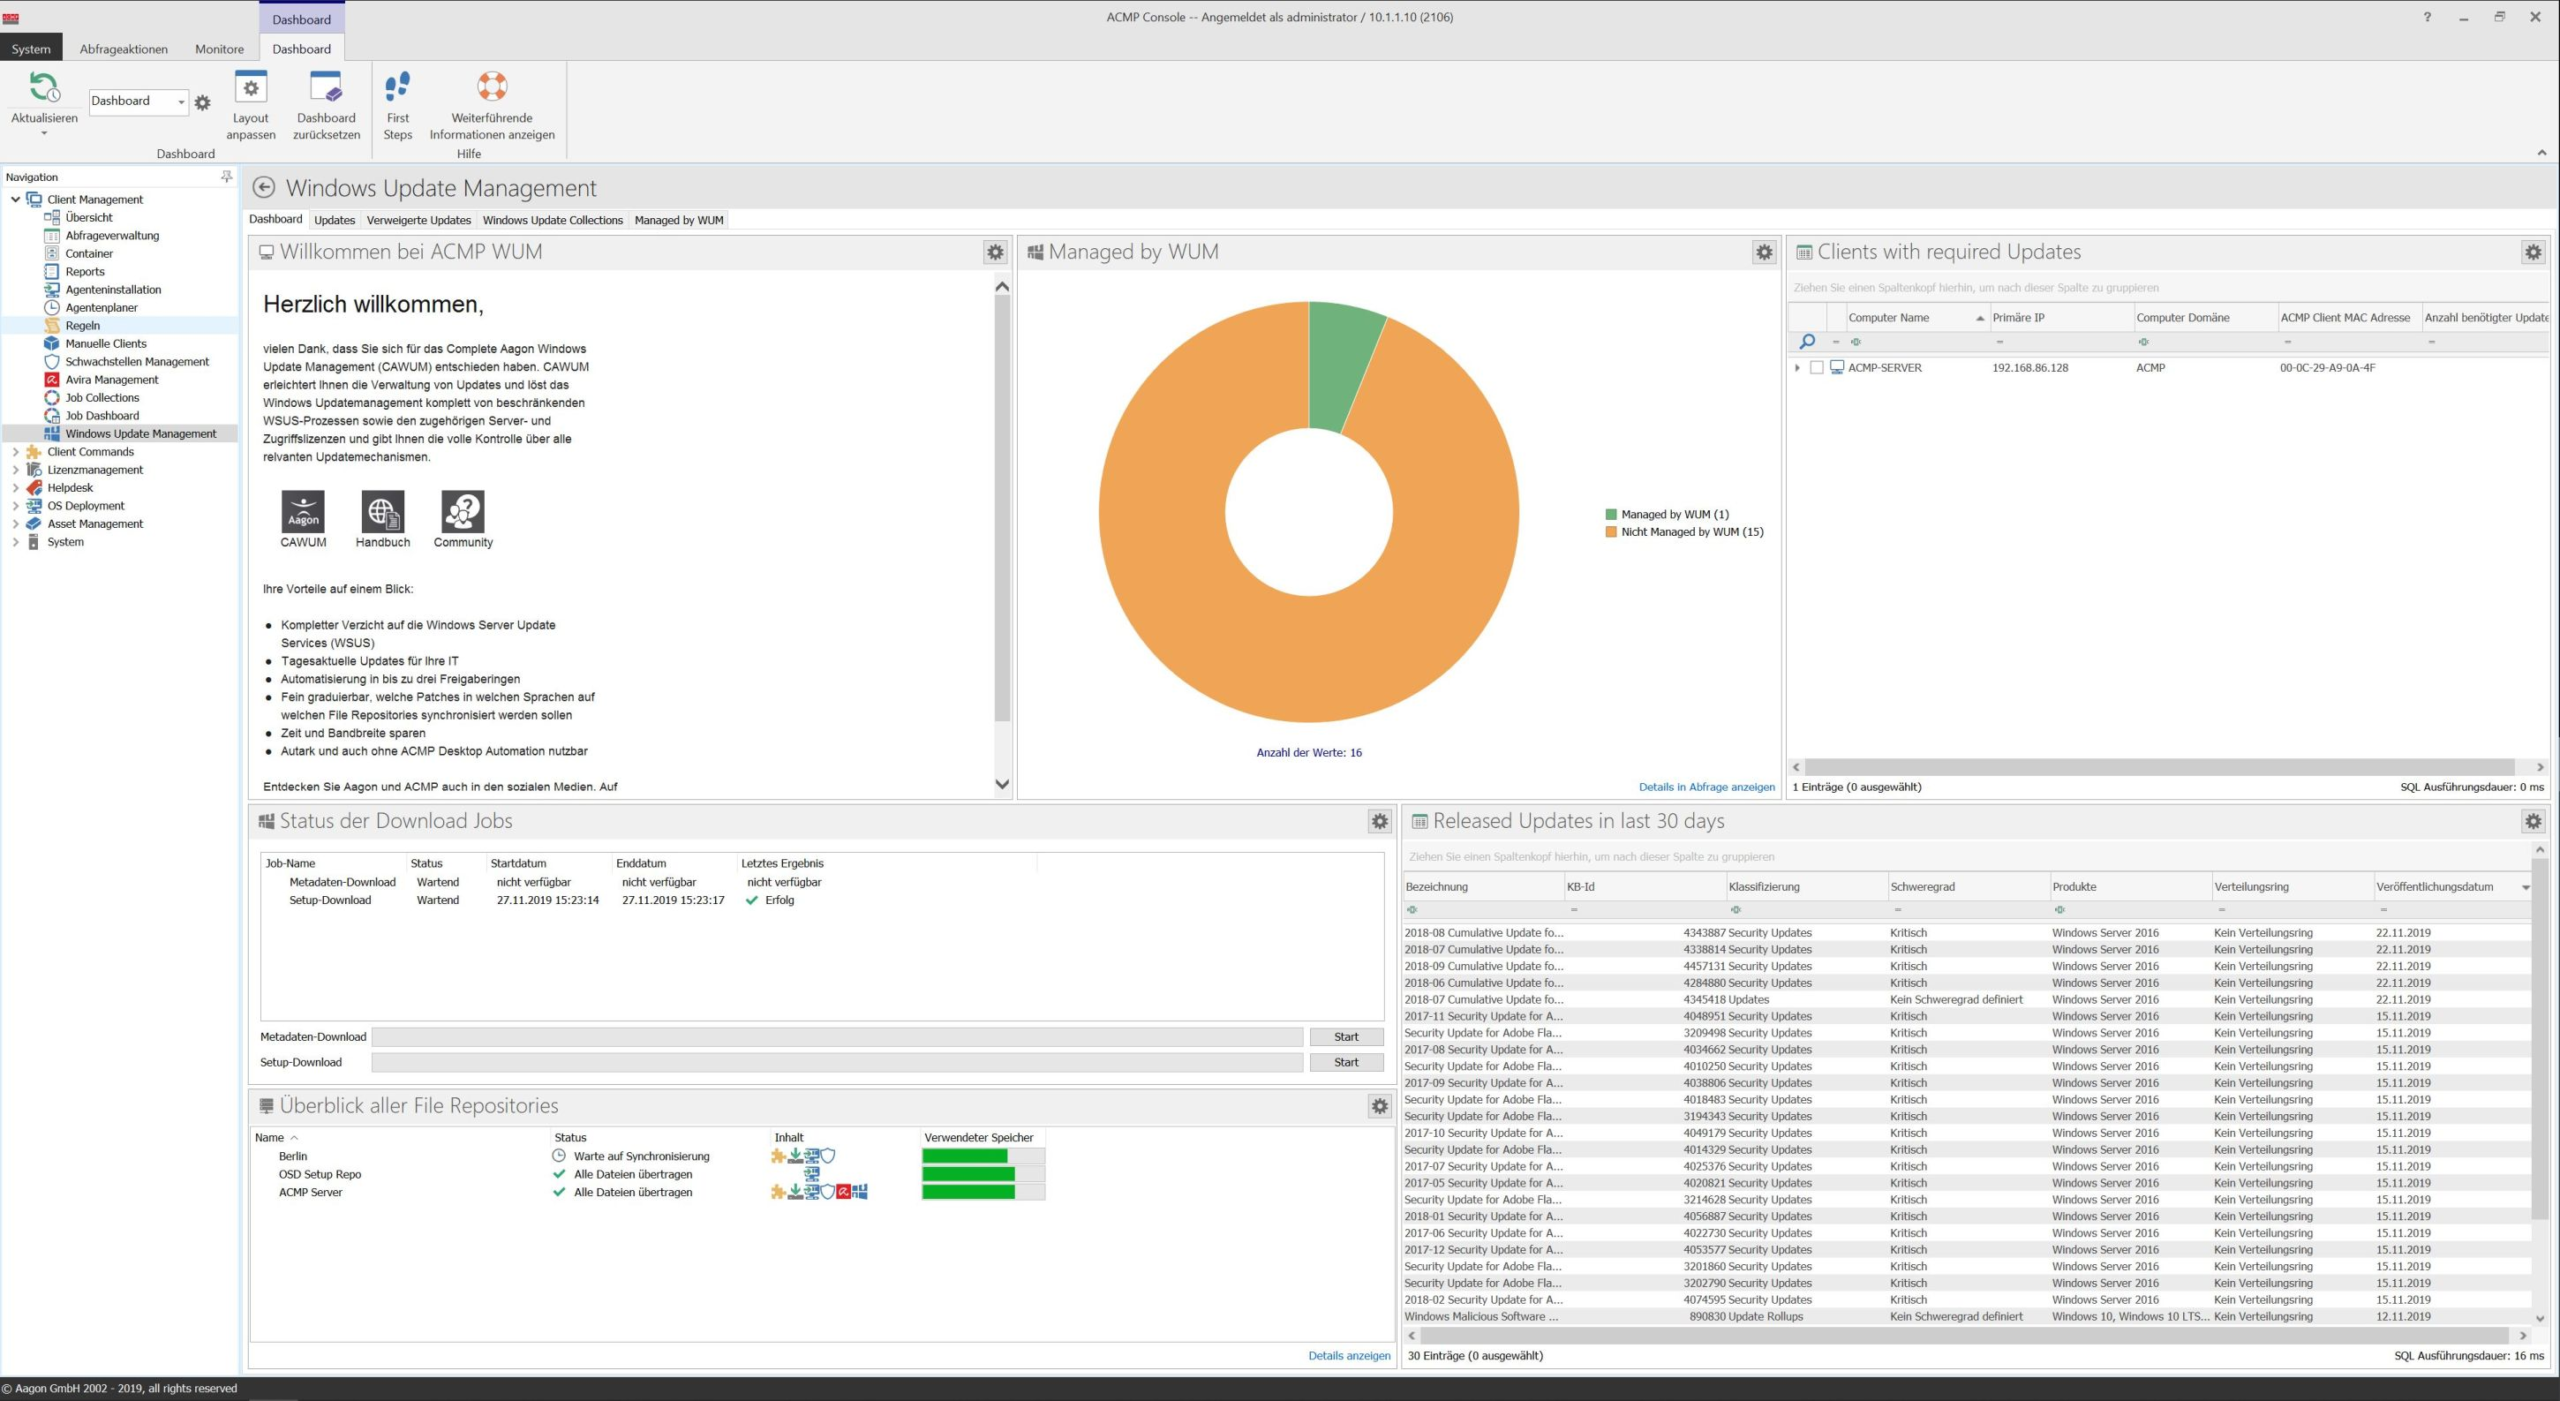Screen dimensions: 2560x1401
Task: Open the Dashboard selection combo box
Action: pyautogui.click(x=138, y=101)
